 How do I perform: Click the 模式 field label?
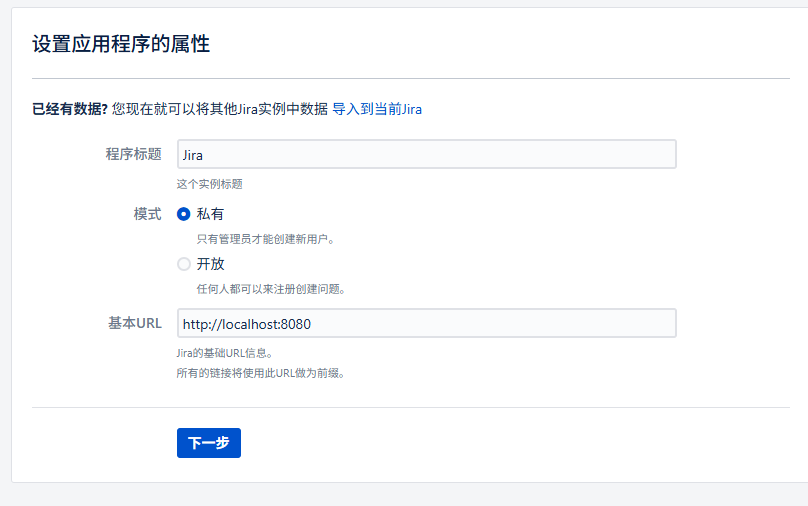pos(147,214)
